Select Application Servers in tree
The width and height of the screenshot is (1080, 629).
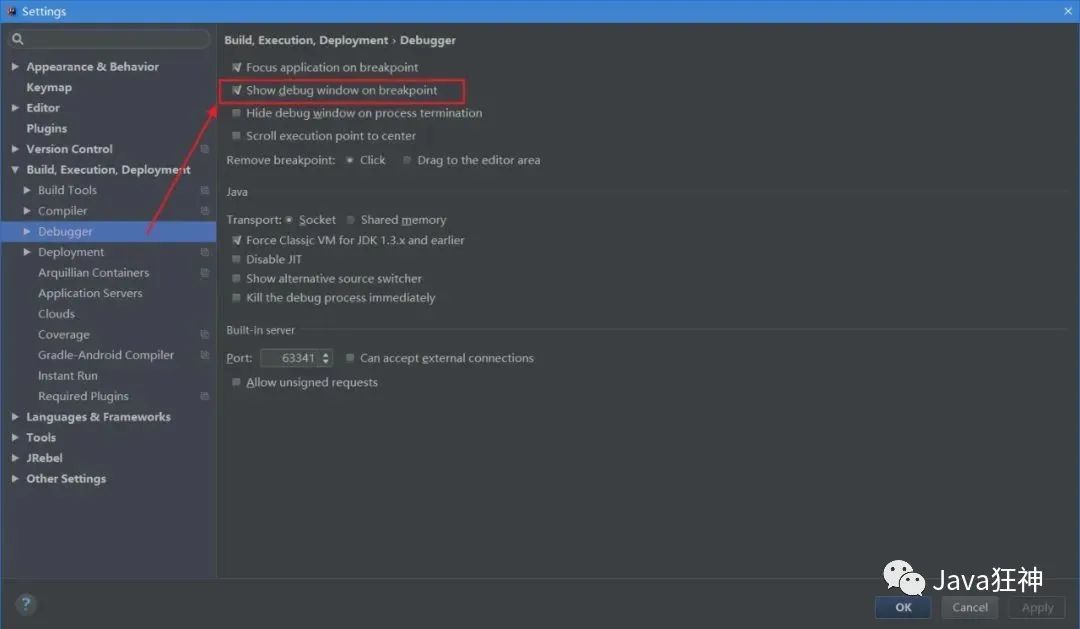pyautogui.click(x=90, y=293)
